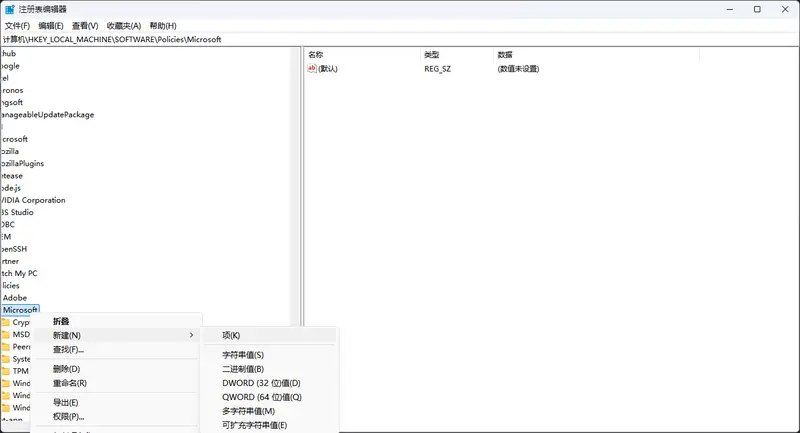Click the registry path address bar
The width and height of the screenshot is (800, 433).
(400, 39)
